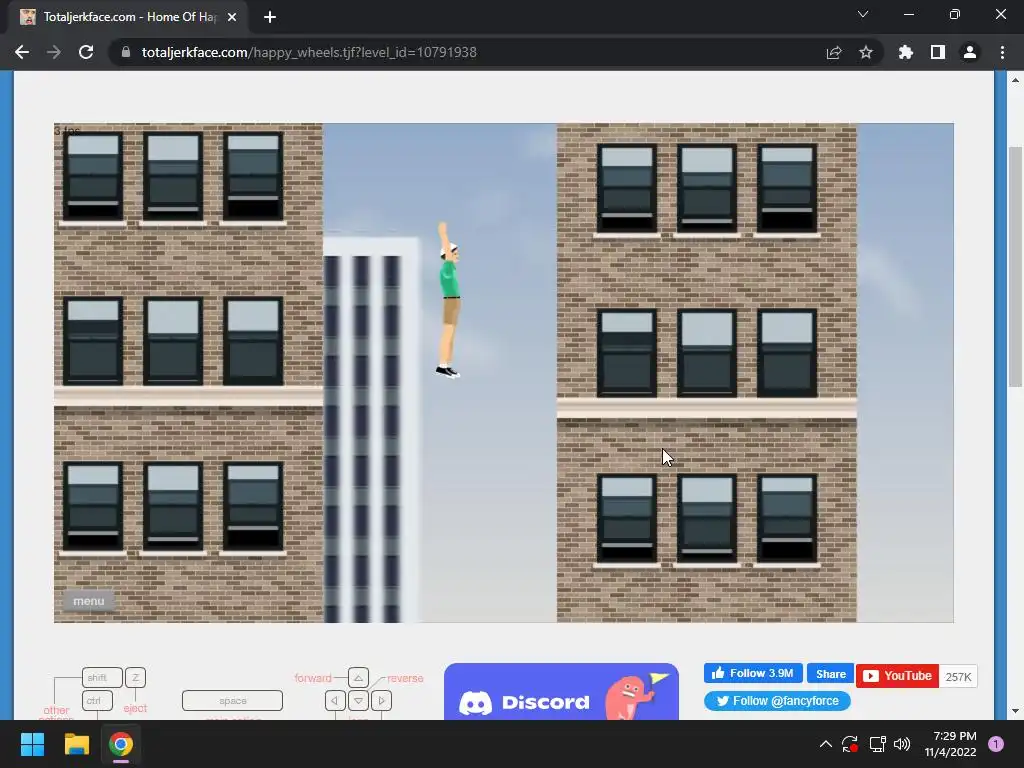
Task: Open the taskbar clock showing 7:29 PM
Action: point(950,744)
